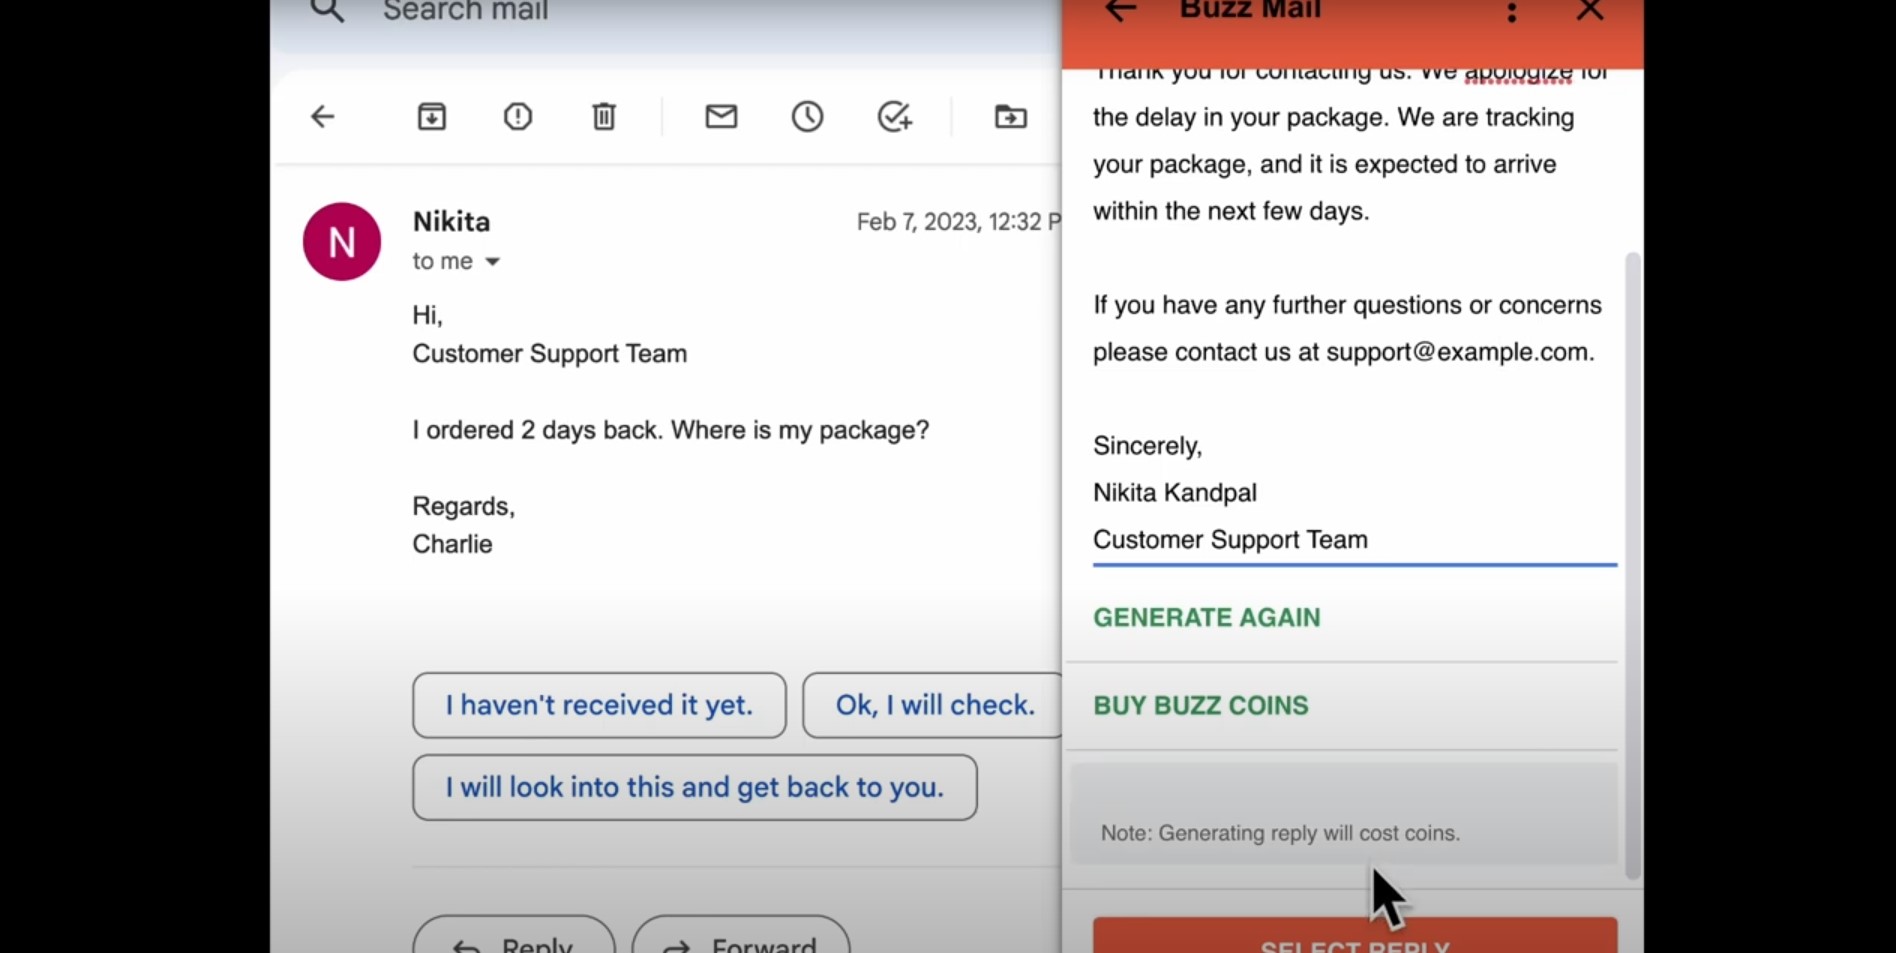Delete this email with the trash icon
The image size is (1896, 953).
[x=604, y=117]
